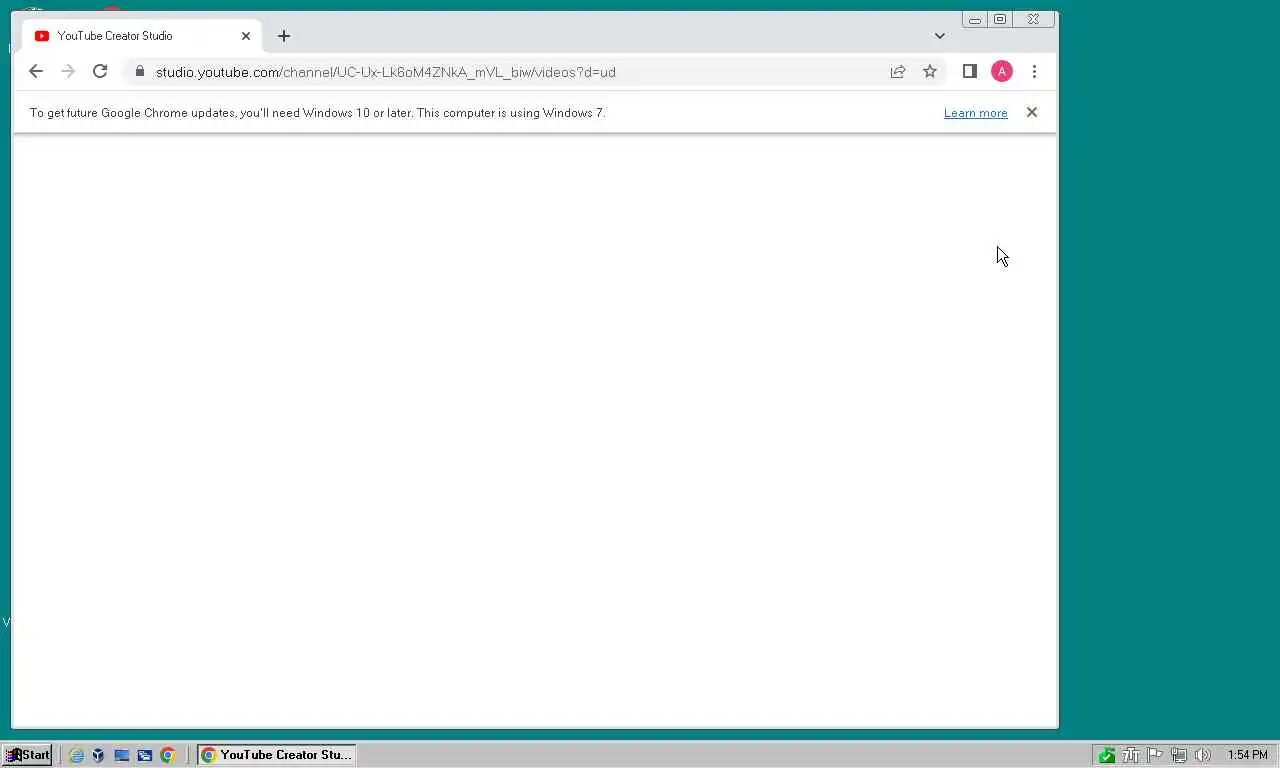
Task: Expand the tab search dropdown chevron
Action: (x=939, y=36)
